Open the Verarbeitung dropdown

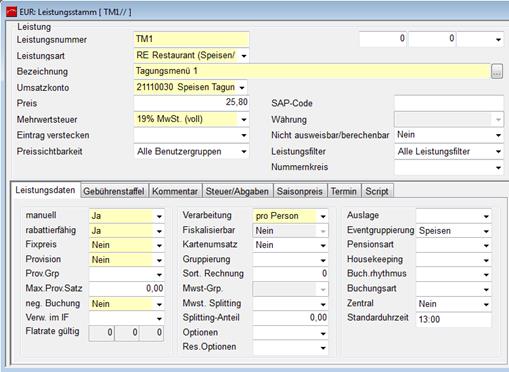point(323,216)
